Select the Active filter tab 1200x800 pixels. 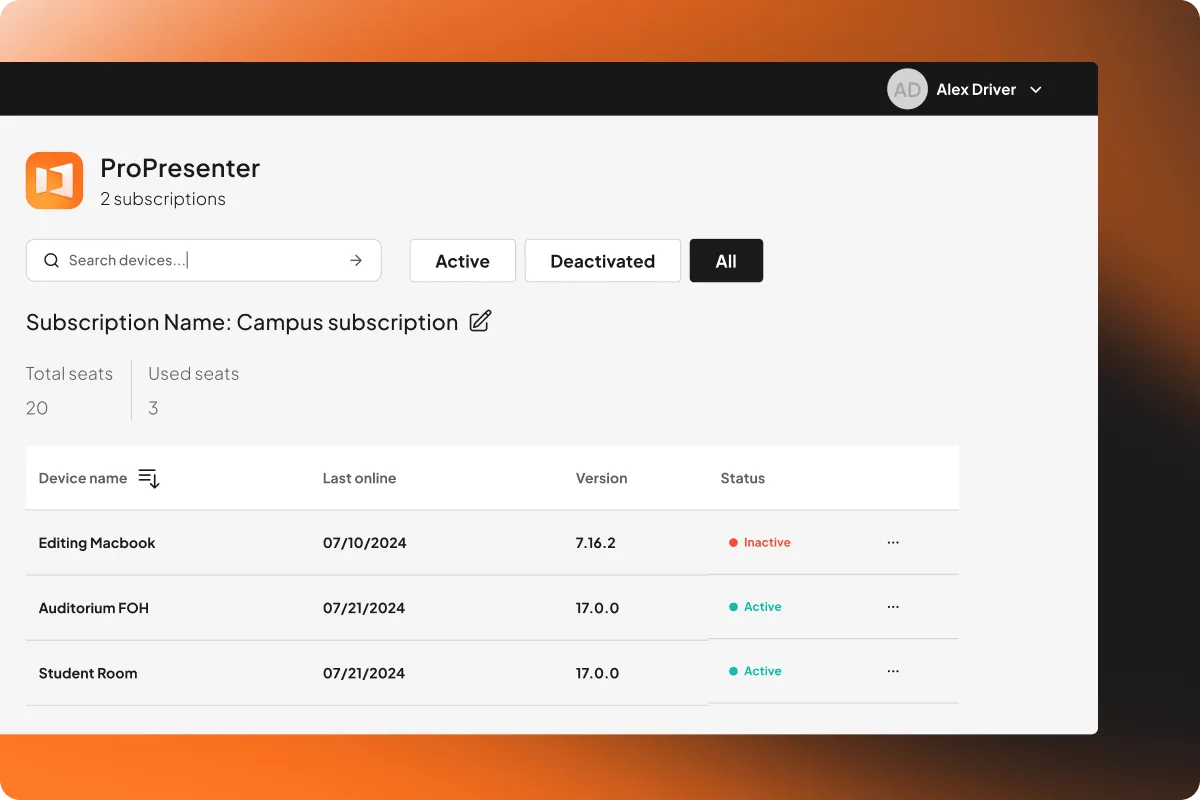point(462,260)
